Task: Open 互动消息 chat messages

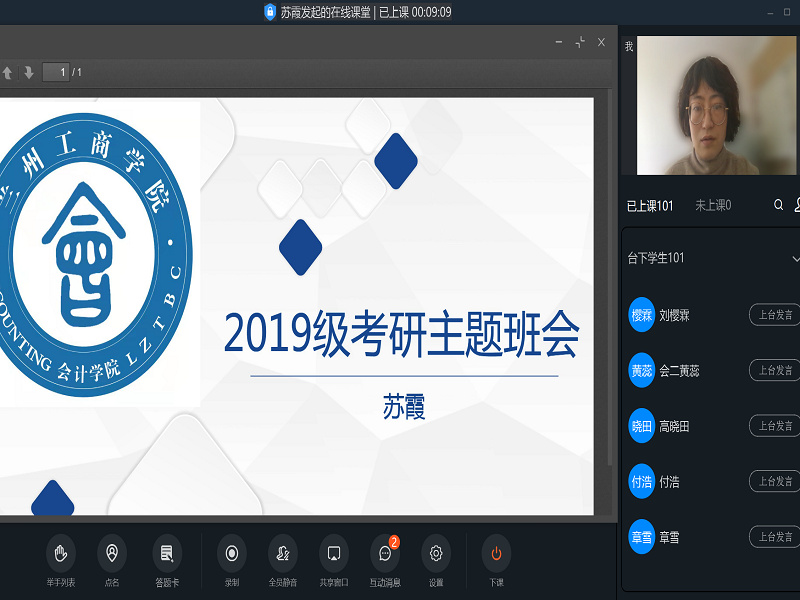Action: point(384,553)
